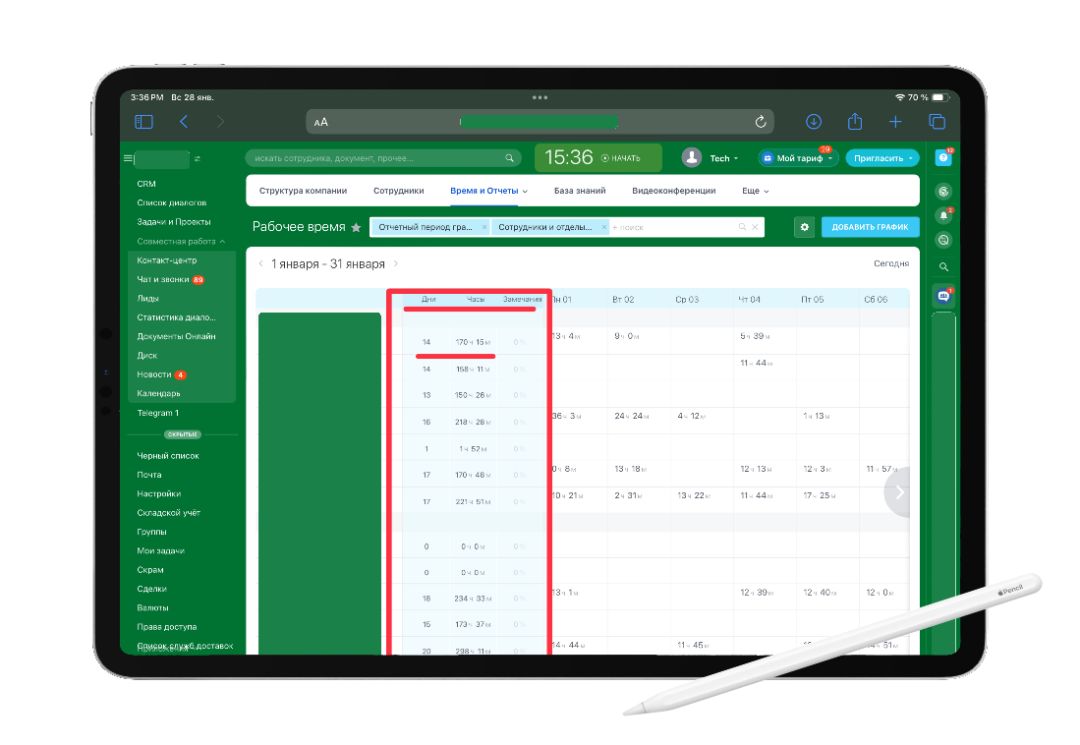Open Складской учёт in the sidebar

click(169, 513)
